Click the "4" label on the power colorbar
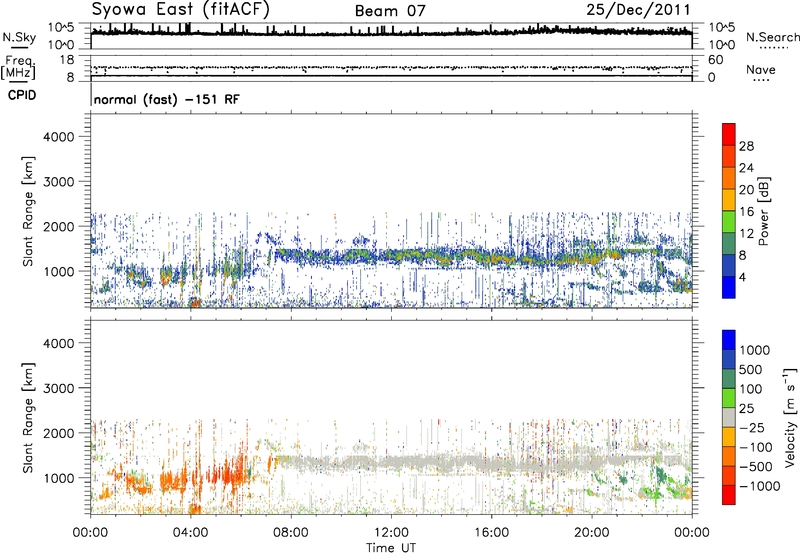The width and height of the screenshot is (800, 554). pyautogui.click(x=743, y=277)
